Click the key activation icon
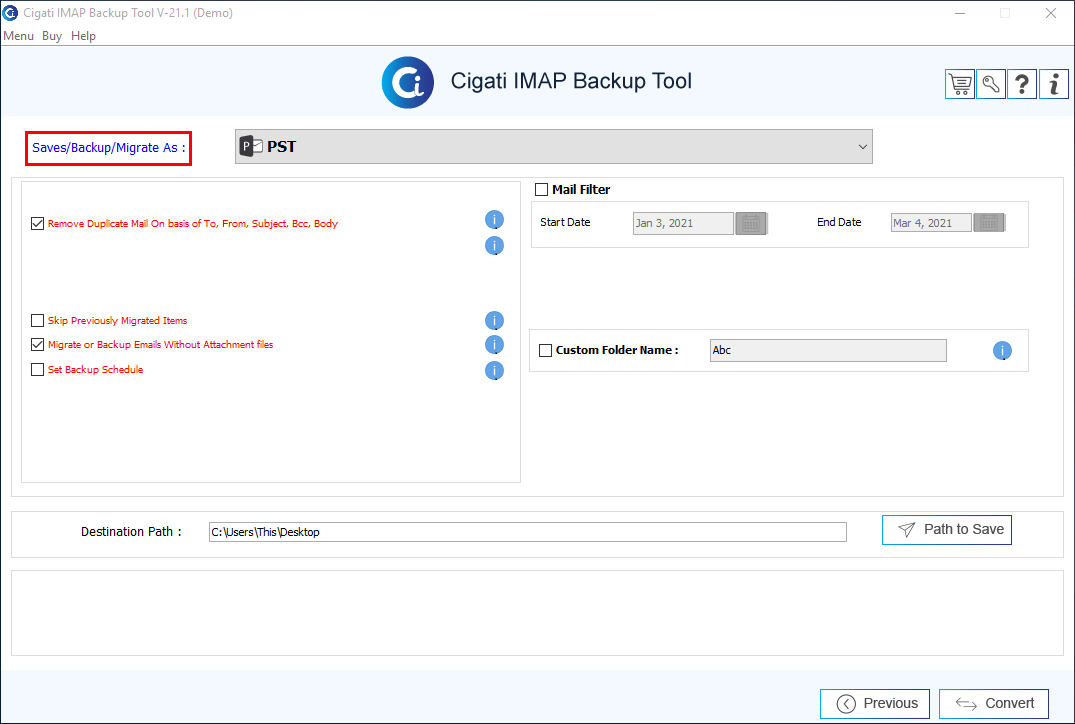 tap(991, 84)
